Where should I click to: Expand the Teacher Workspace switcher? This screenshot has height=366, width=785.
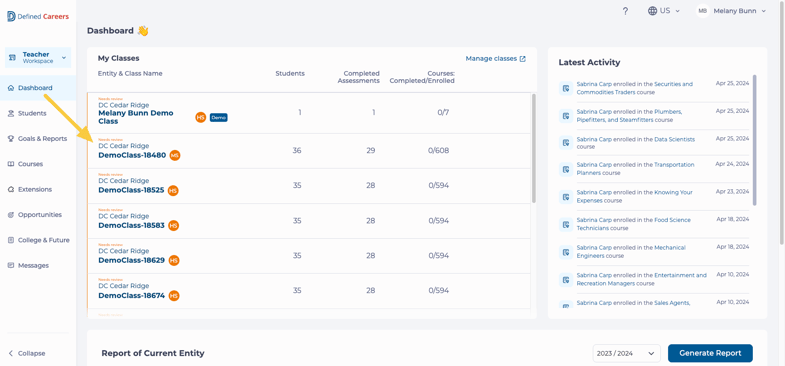(38, 58)
